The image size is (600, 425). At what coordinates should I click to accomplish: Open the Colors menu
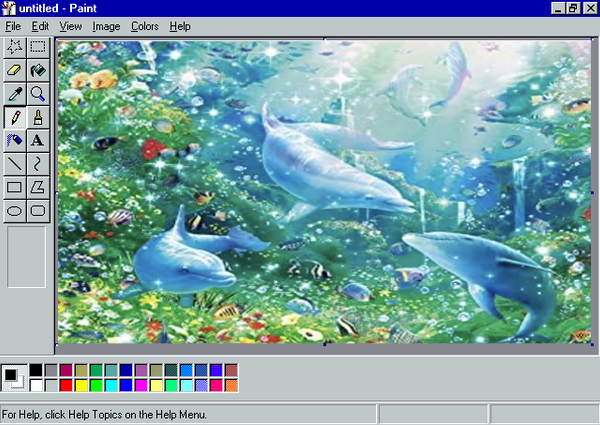145,26
